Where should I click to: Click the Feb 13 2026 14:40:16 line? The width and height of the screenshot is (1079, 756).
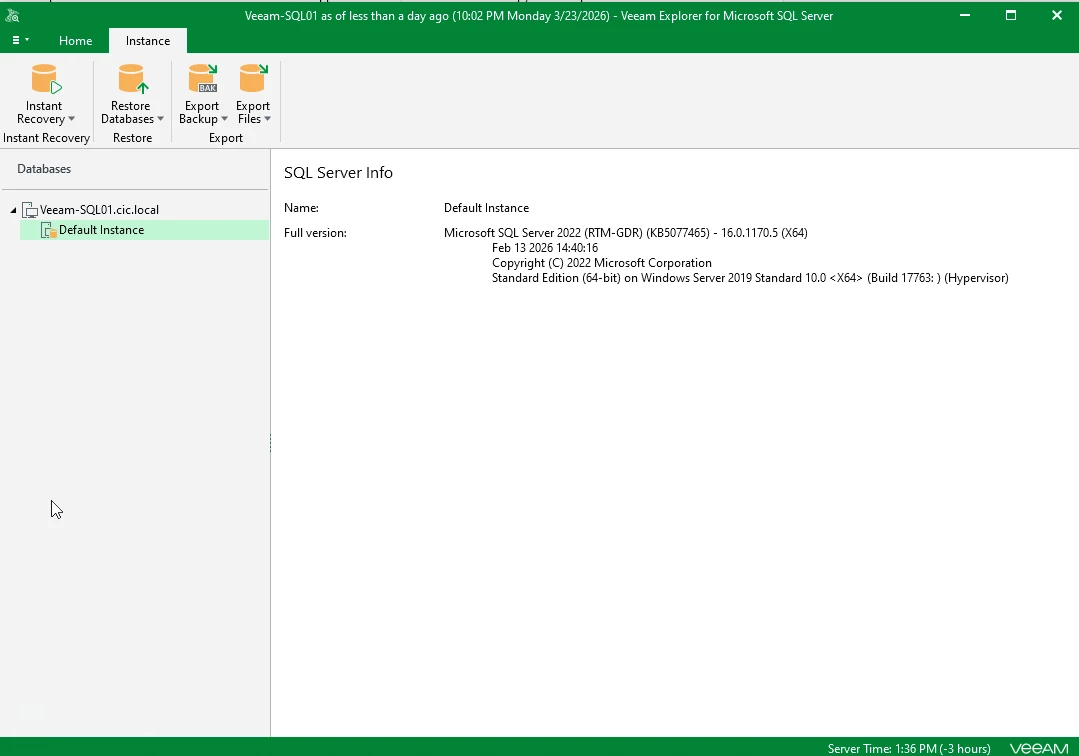coord(545,248)
